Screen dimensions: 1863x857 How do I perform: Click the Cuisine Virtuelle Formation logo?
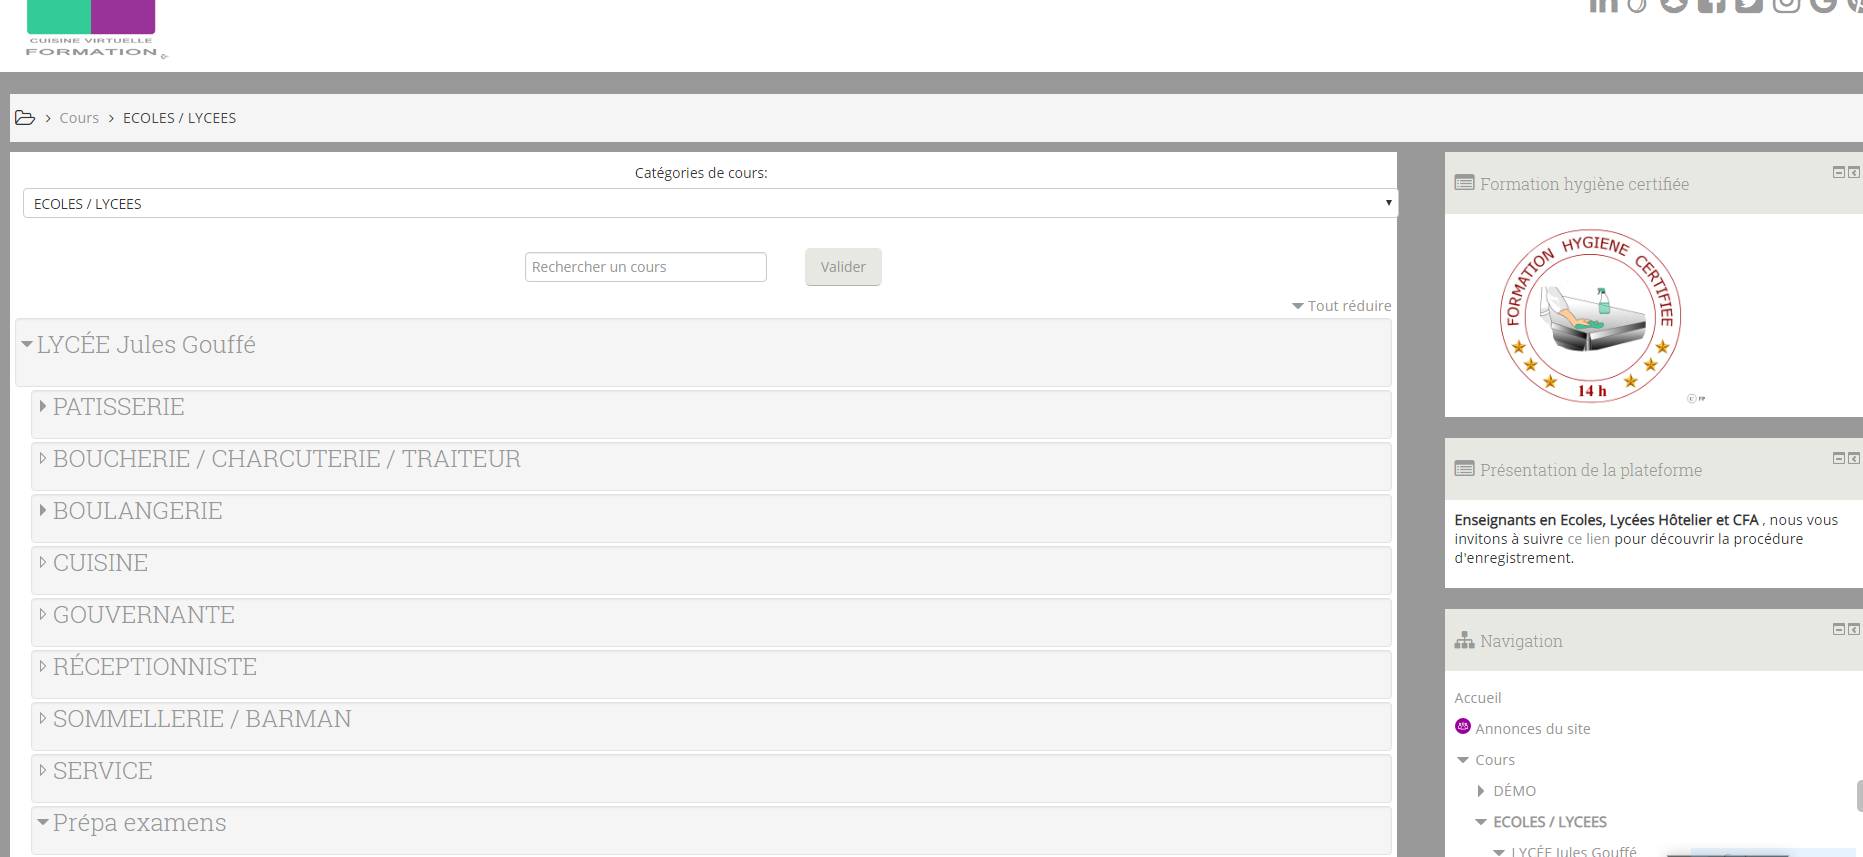click(91, 30)
